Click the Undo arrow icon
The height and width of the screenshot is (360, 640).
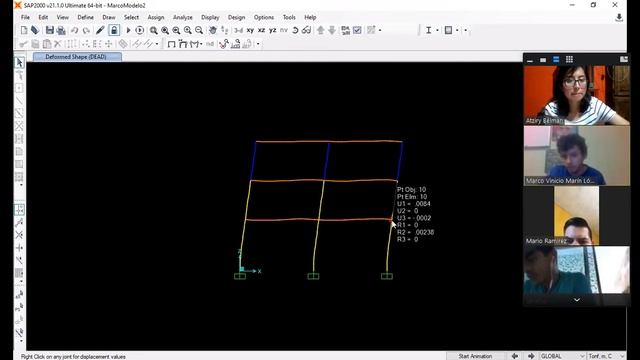pyautogui.click(x=75, y=30)
